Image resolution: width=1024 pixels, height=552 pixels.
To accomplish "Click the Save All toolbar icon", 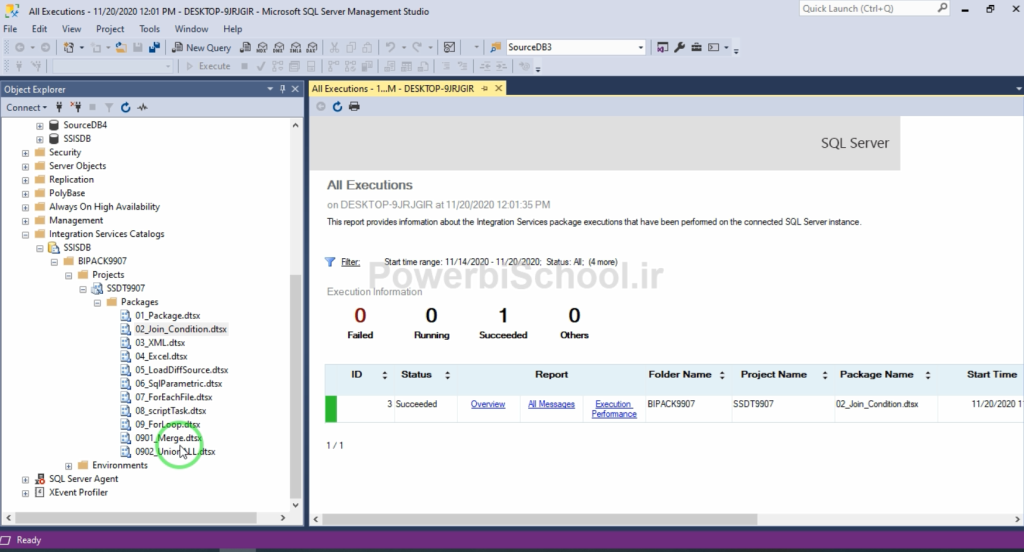I will click(x=154, y=47).
